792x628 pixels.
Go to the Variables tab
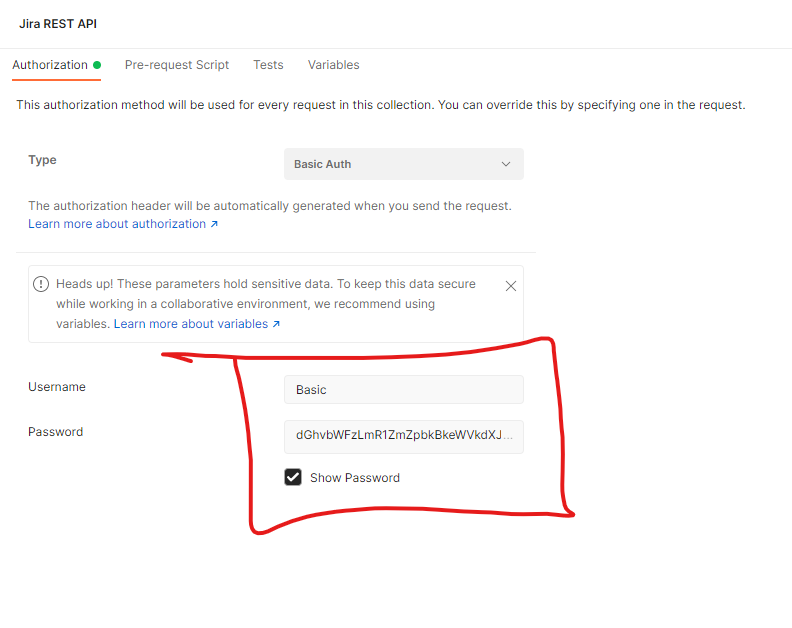333,65
